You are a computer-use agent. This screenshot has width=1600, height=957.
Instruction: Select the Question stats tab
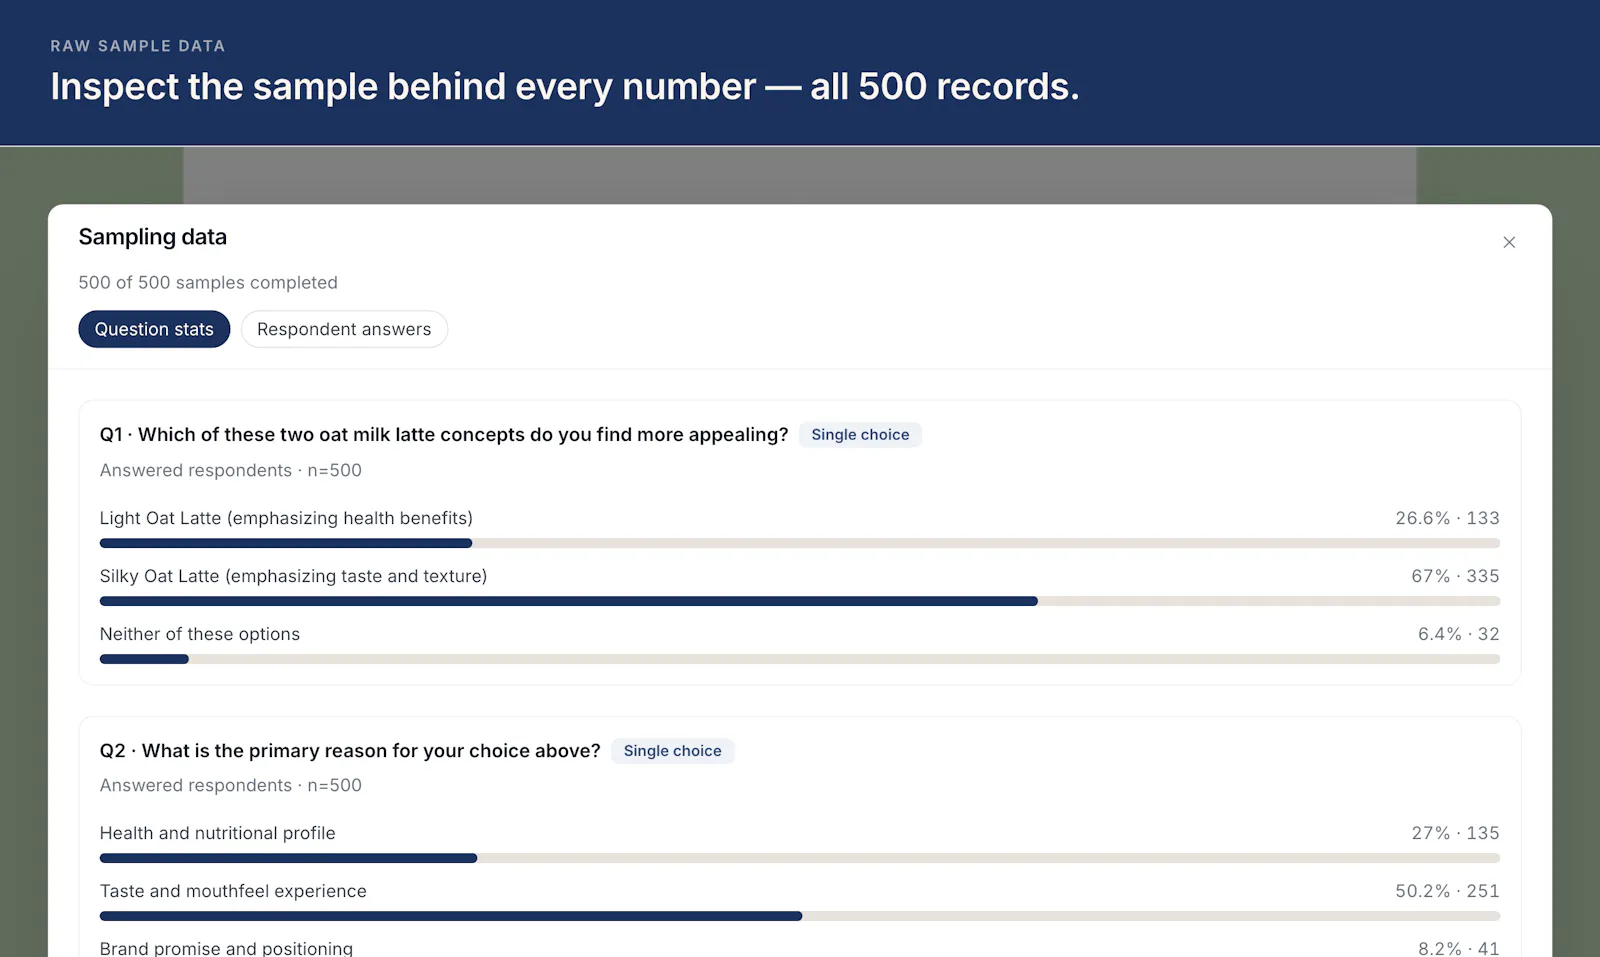[154, 329]
